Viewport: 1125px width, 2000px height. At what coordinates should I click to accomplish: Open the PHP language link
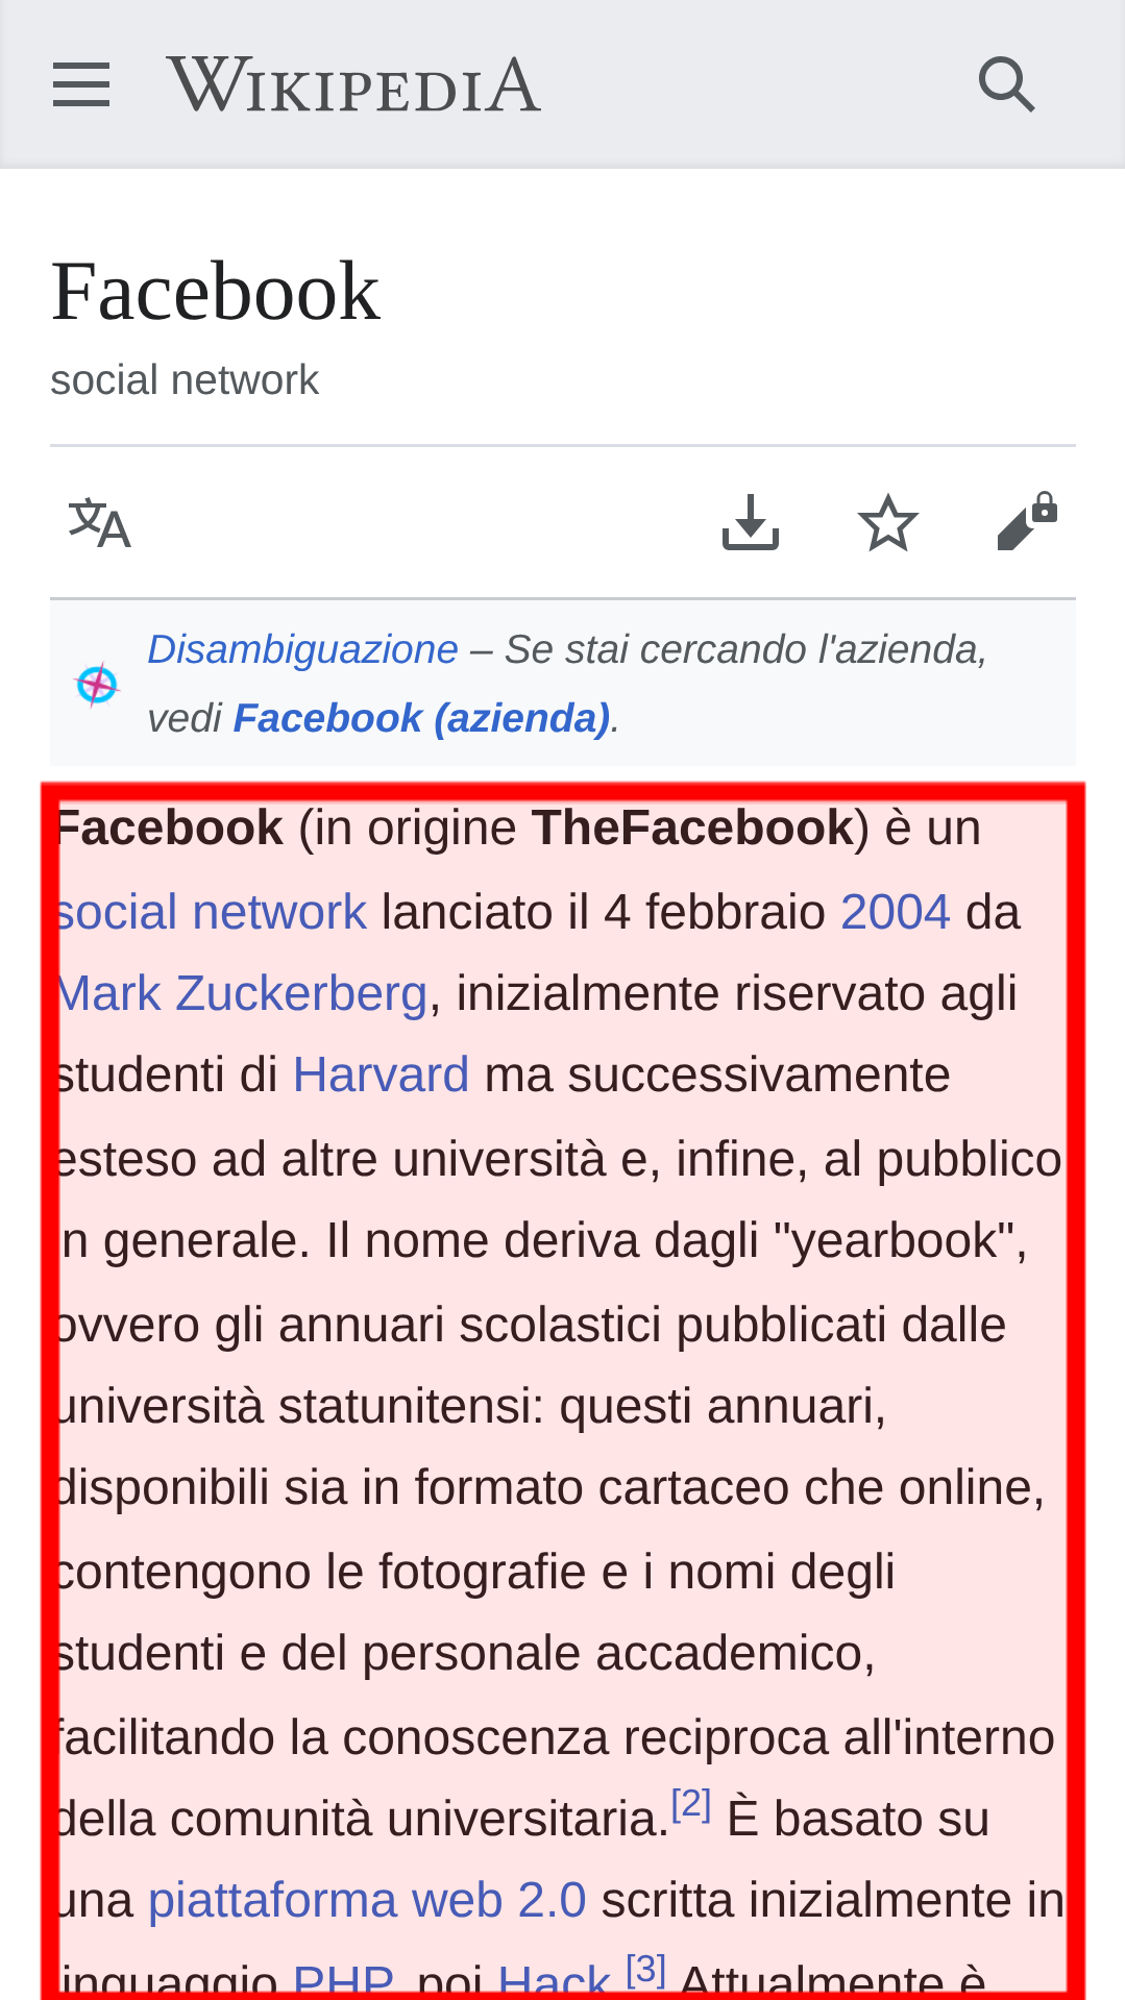pos(343,1980)
